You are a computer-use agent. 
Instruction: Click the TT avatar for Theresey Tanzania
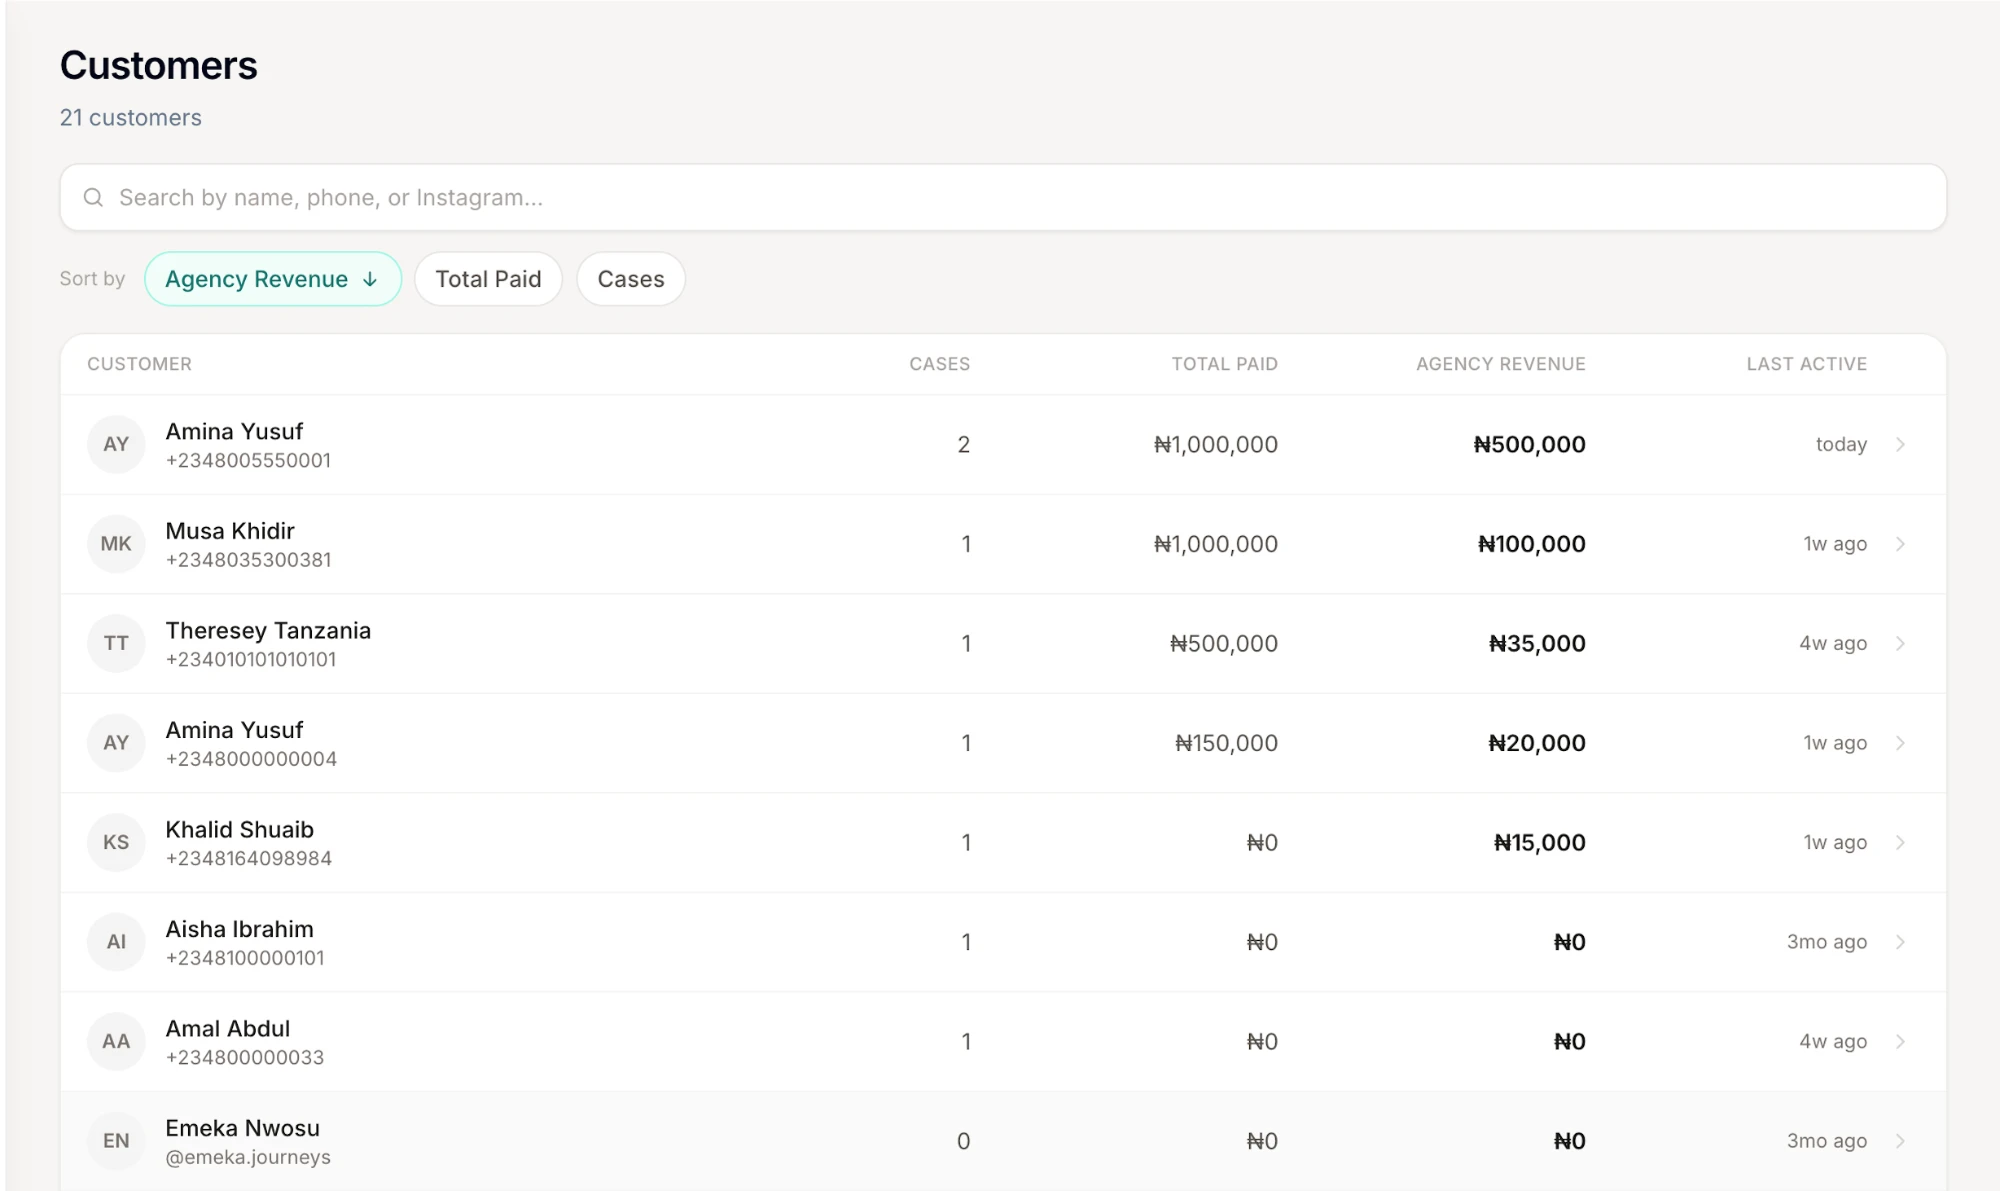tap(116, 643)
